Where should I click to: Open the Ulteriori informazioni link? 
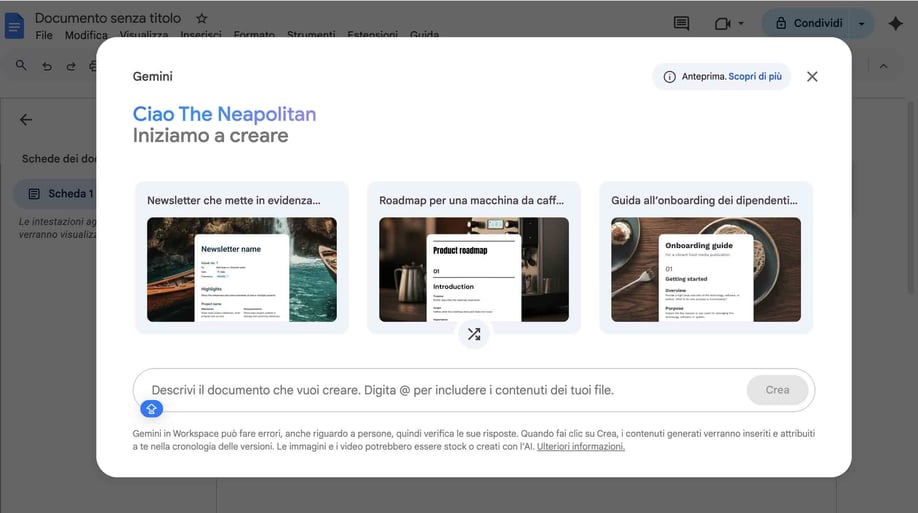click(x=581, y=446)
